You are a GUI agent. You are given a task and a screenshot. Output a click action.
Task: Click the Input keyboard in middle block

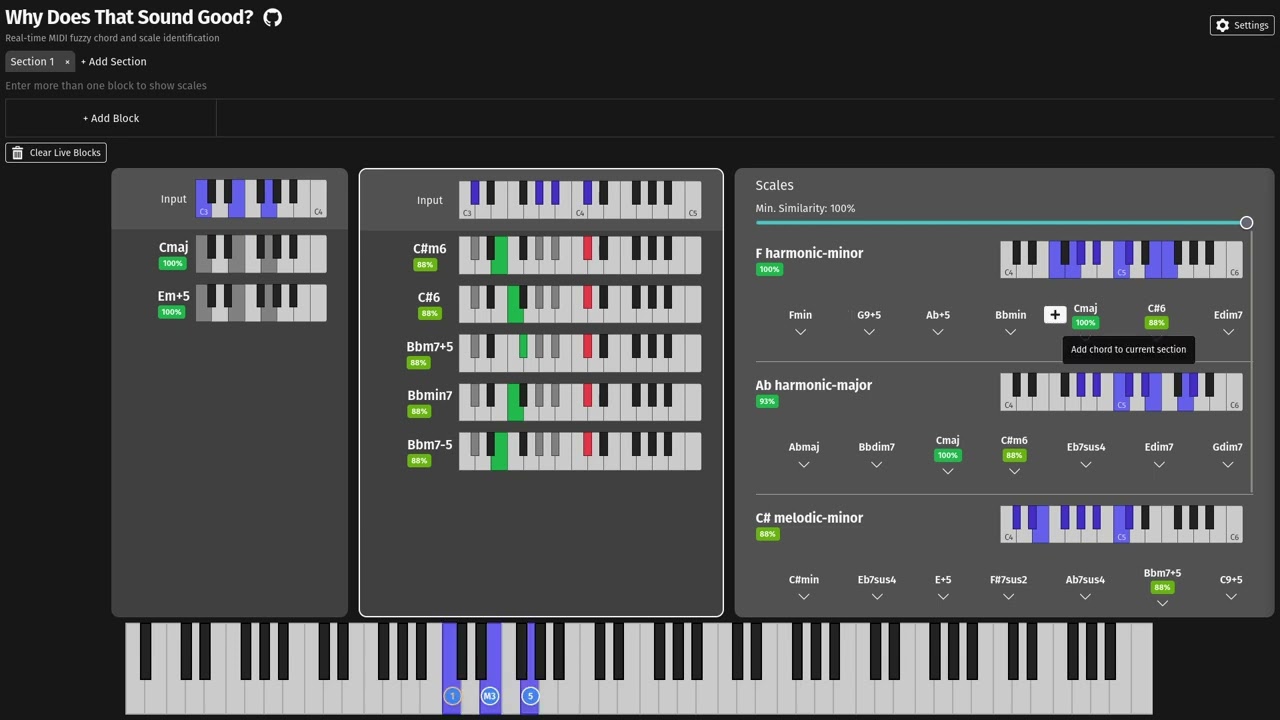coord(580,199)
